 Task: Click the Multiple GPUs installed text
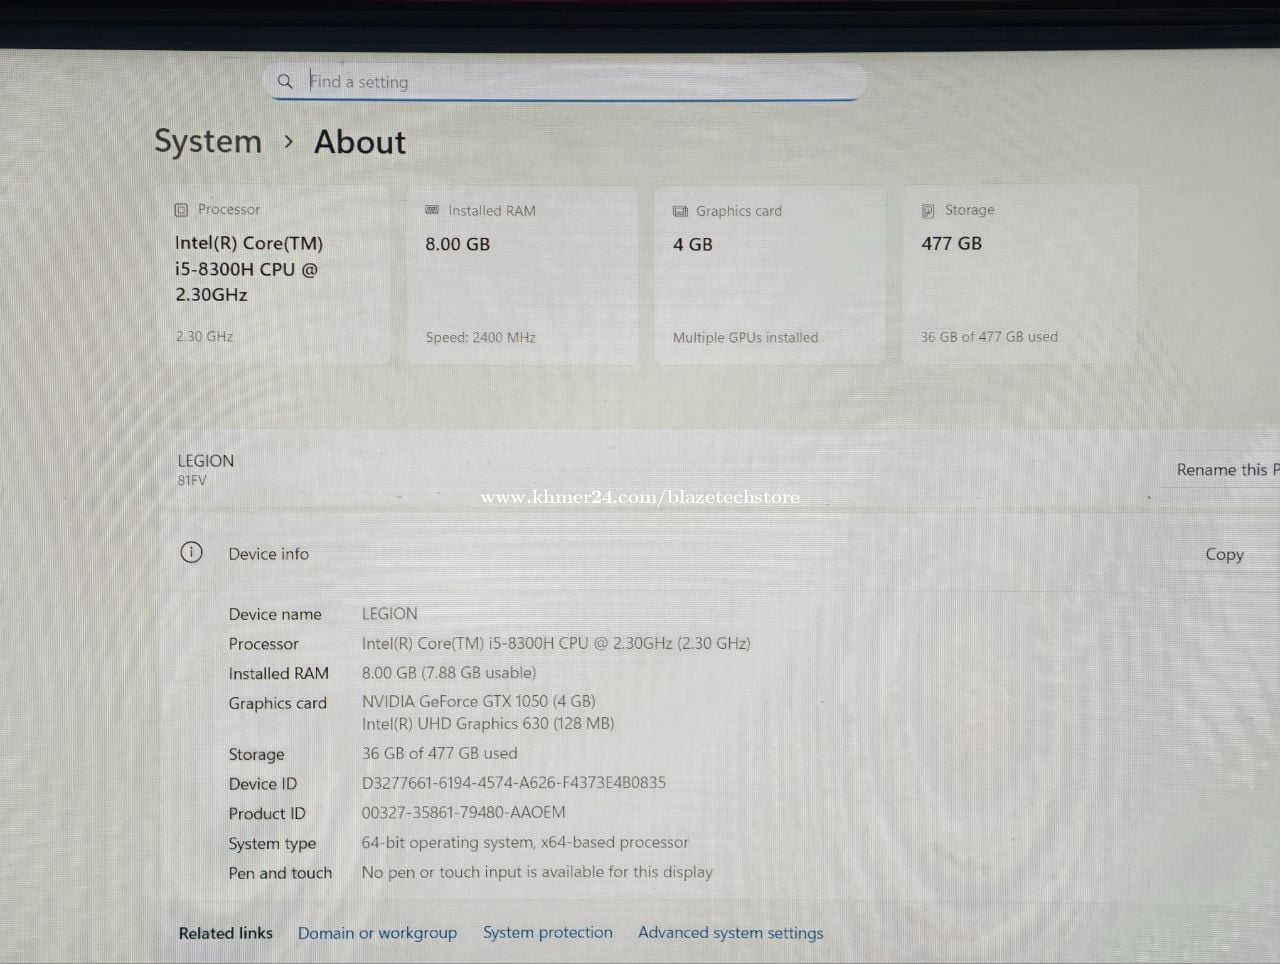point(745,338)
